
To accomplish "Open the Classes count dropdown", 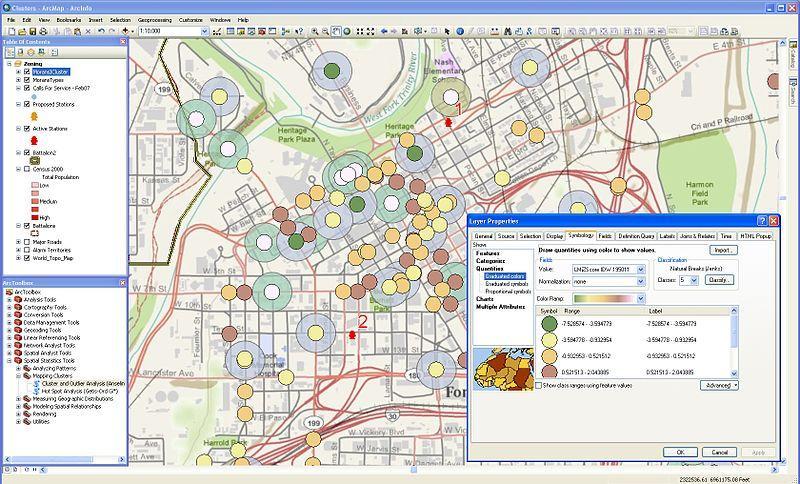I will pos(694,280).
